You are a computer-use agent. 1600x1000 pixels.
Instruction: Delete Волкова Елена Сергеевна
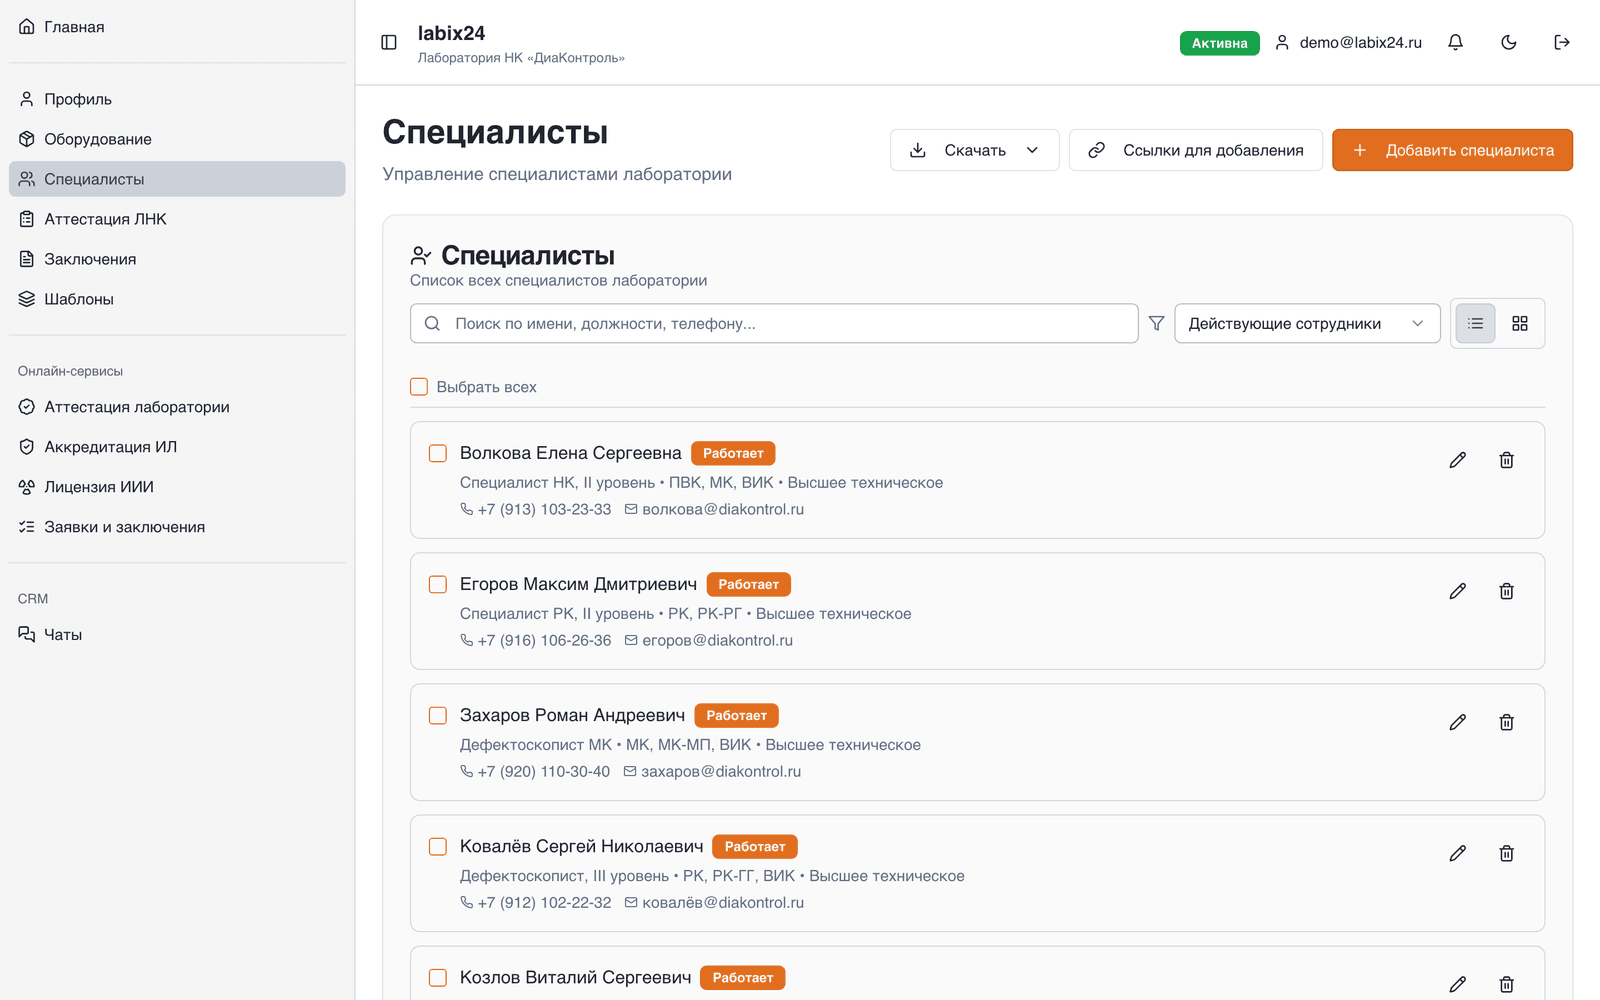[1507, 460]
